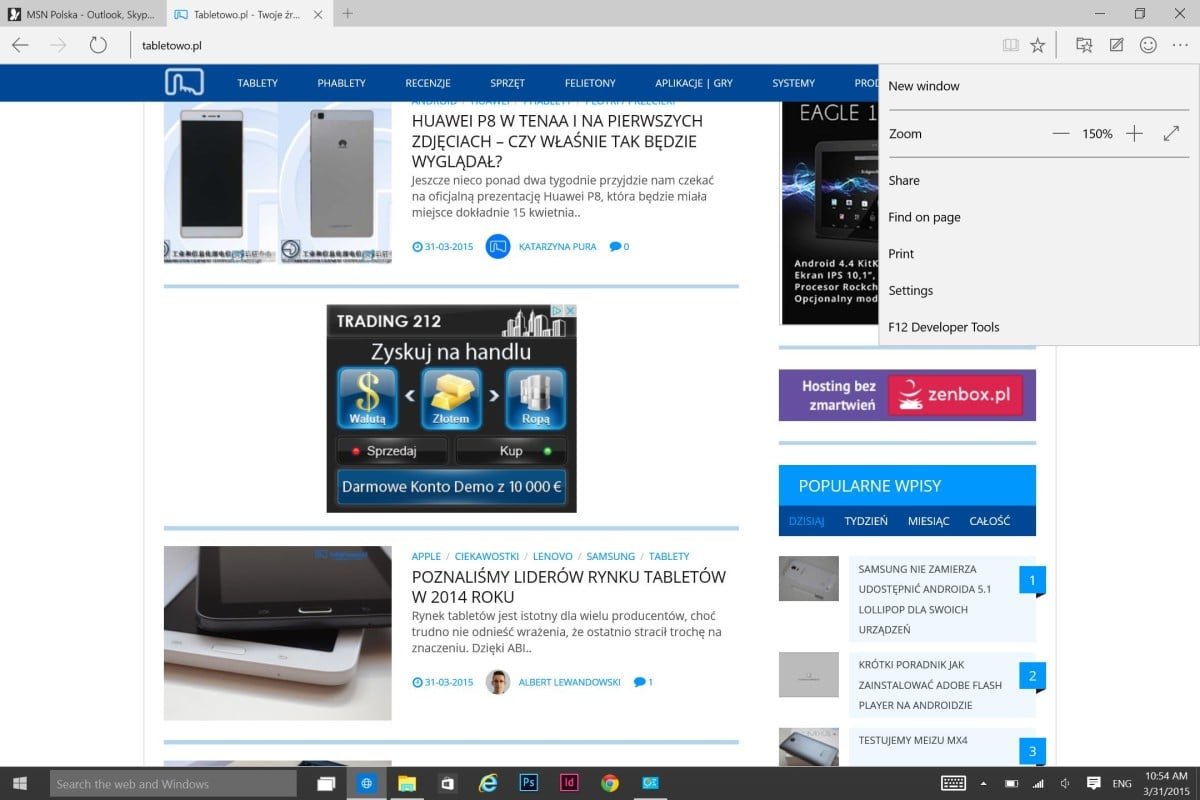
Task: Click the globe browser icon in the taskbar
Action: pos(366,783)
